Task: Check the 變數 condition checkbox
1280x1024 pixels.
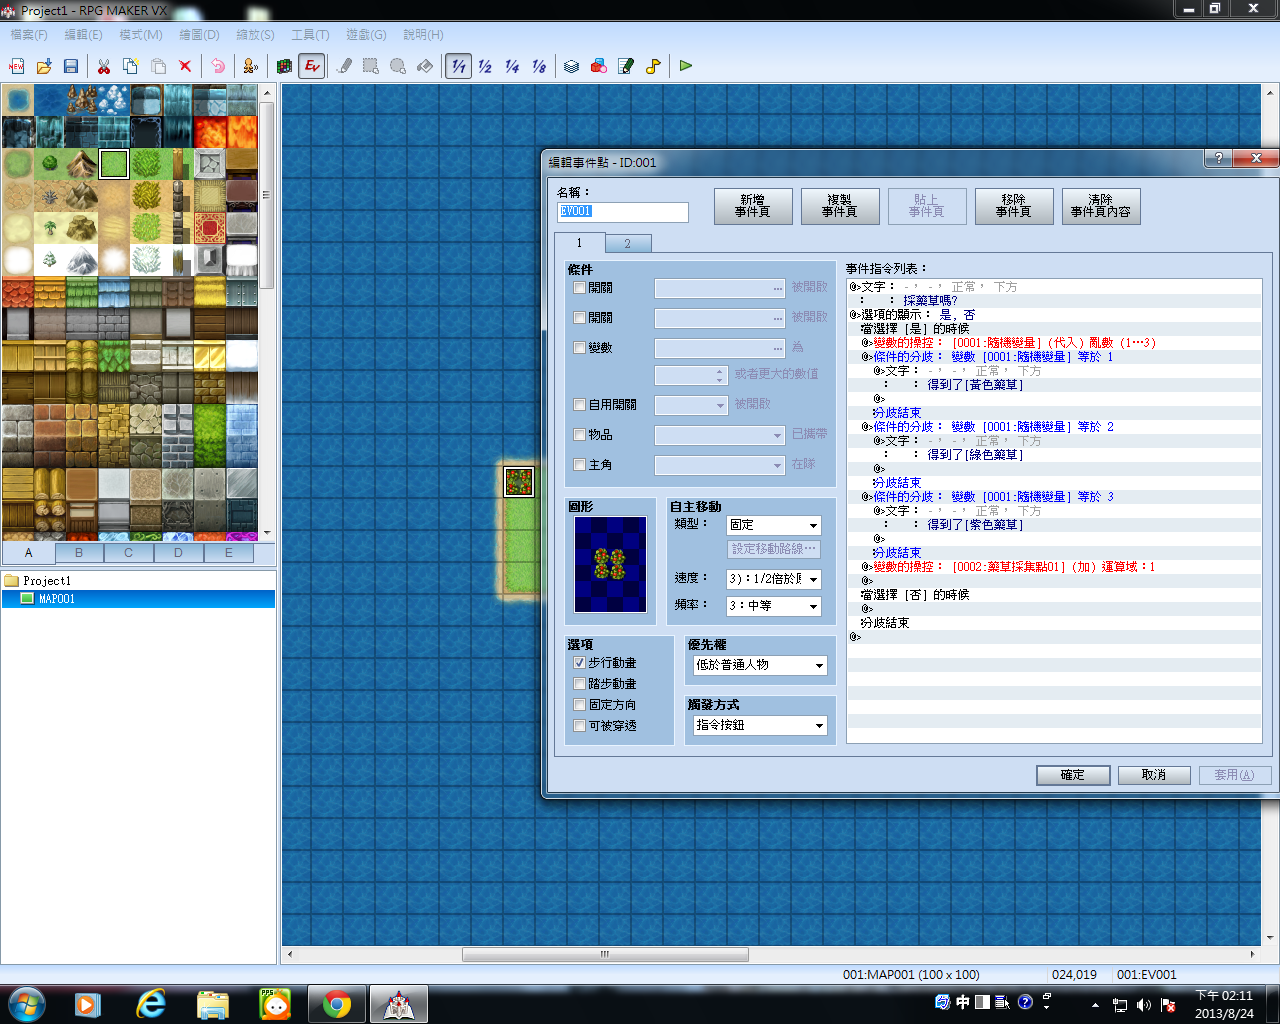Action: pos(579,348)
